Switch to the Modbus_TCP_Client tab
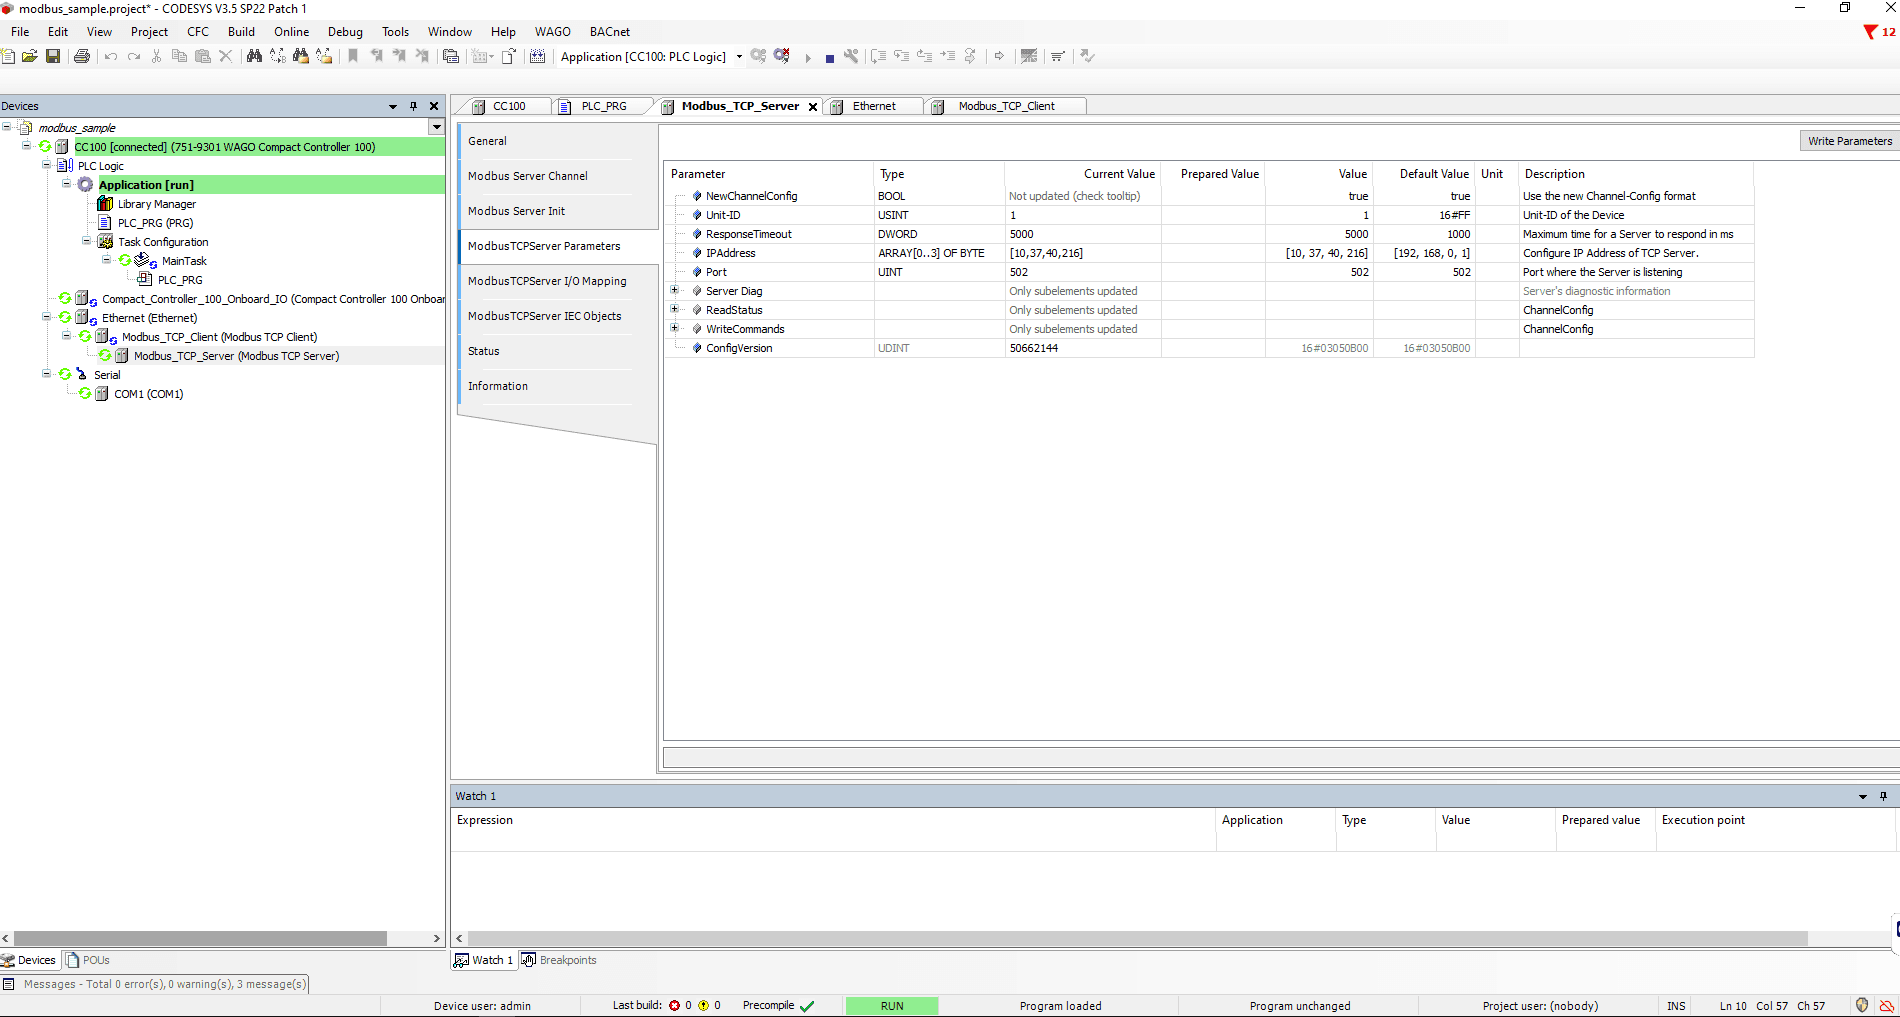Image resolution: width=1900 pixels, height=1017 pixels. coord(1005,106)
